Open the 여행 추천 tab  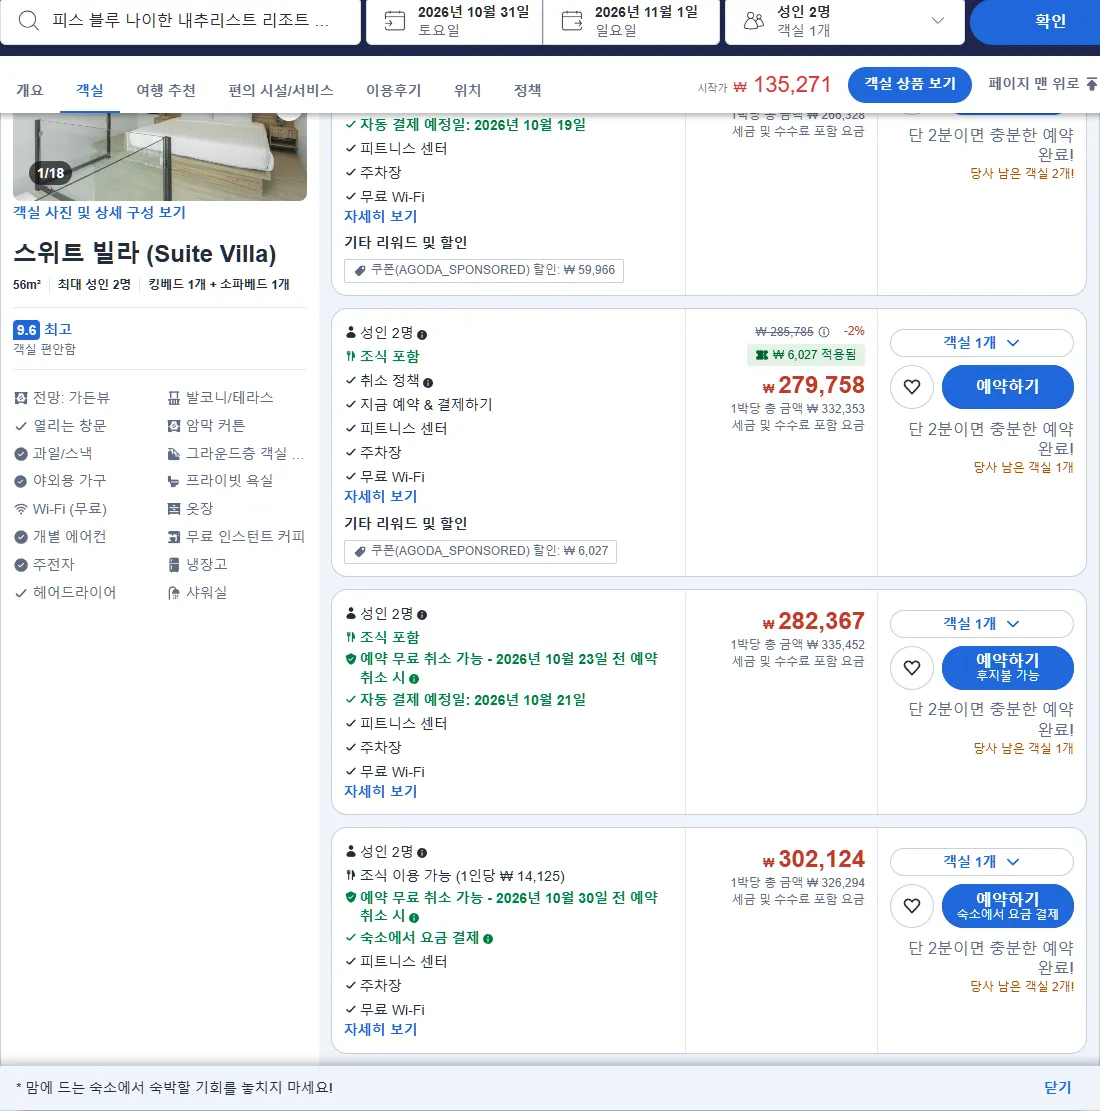[x=166, y=90]
